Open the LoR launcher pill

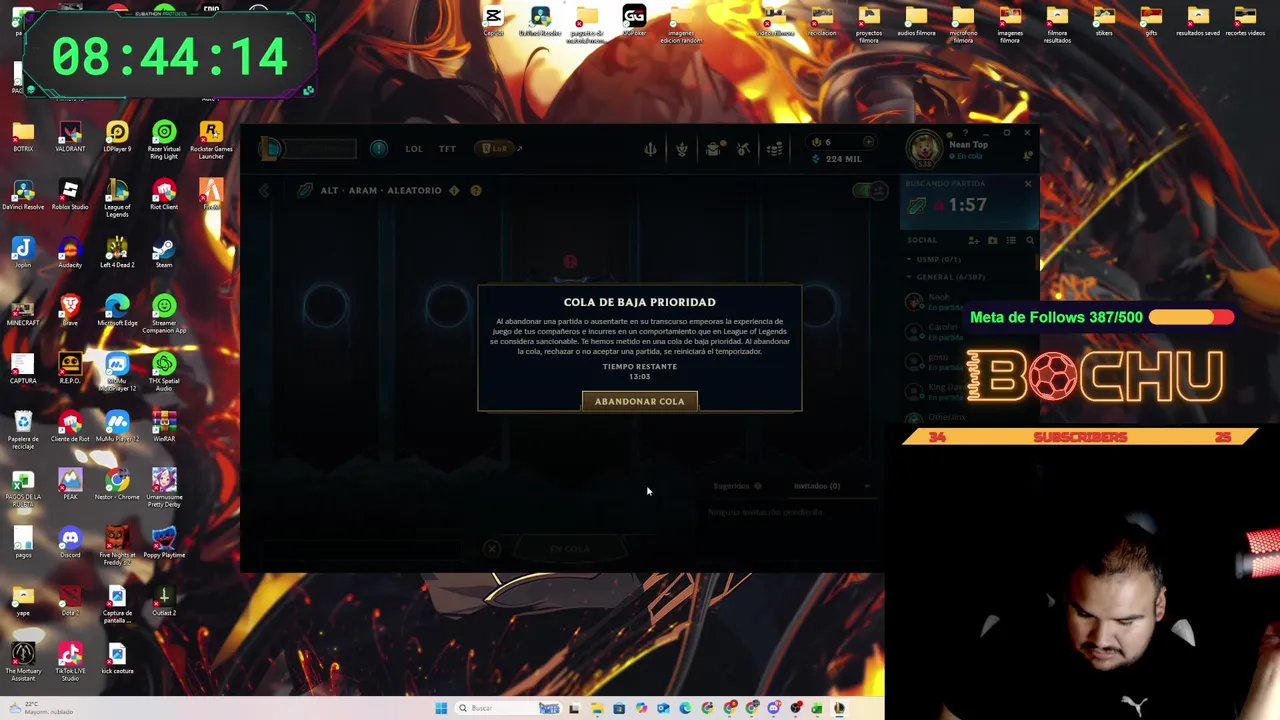point(495,149)
